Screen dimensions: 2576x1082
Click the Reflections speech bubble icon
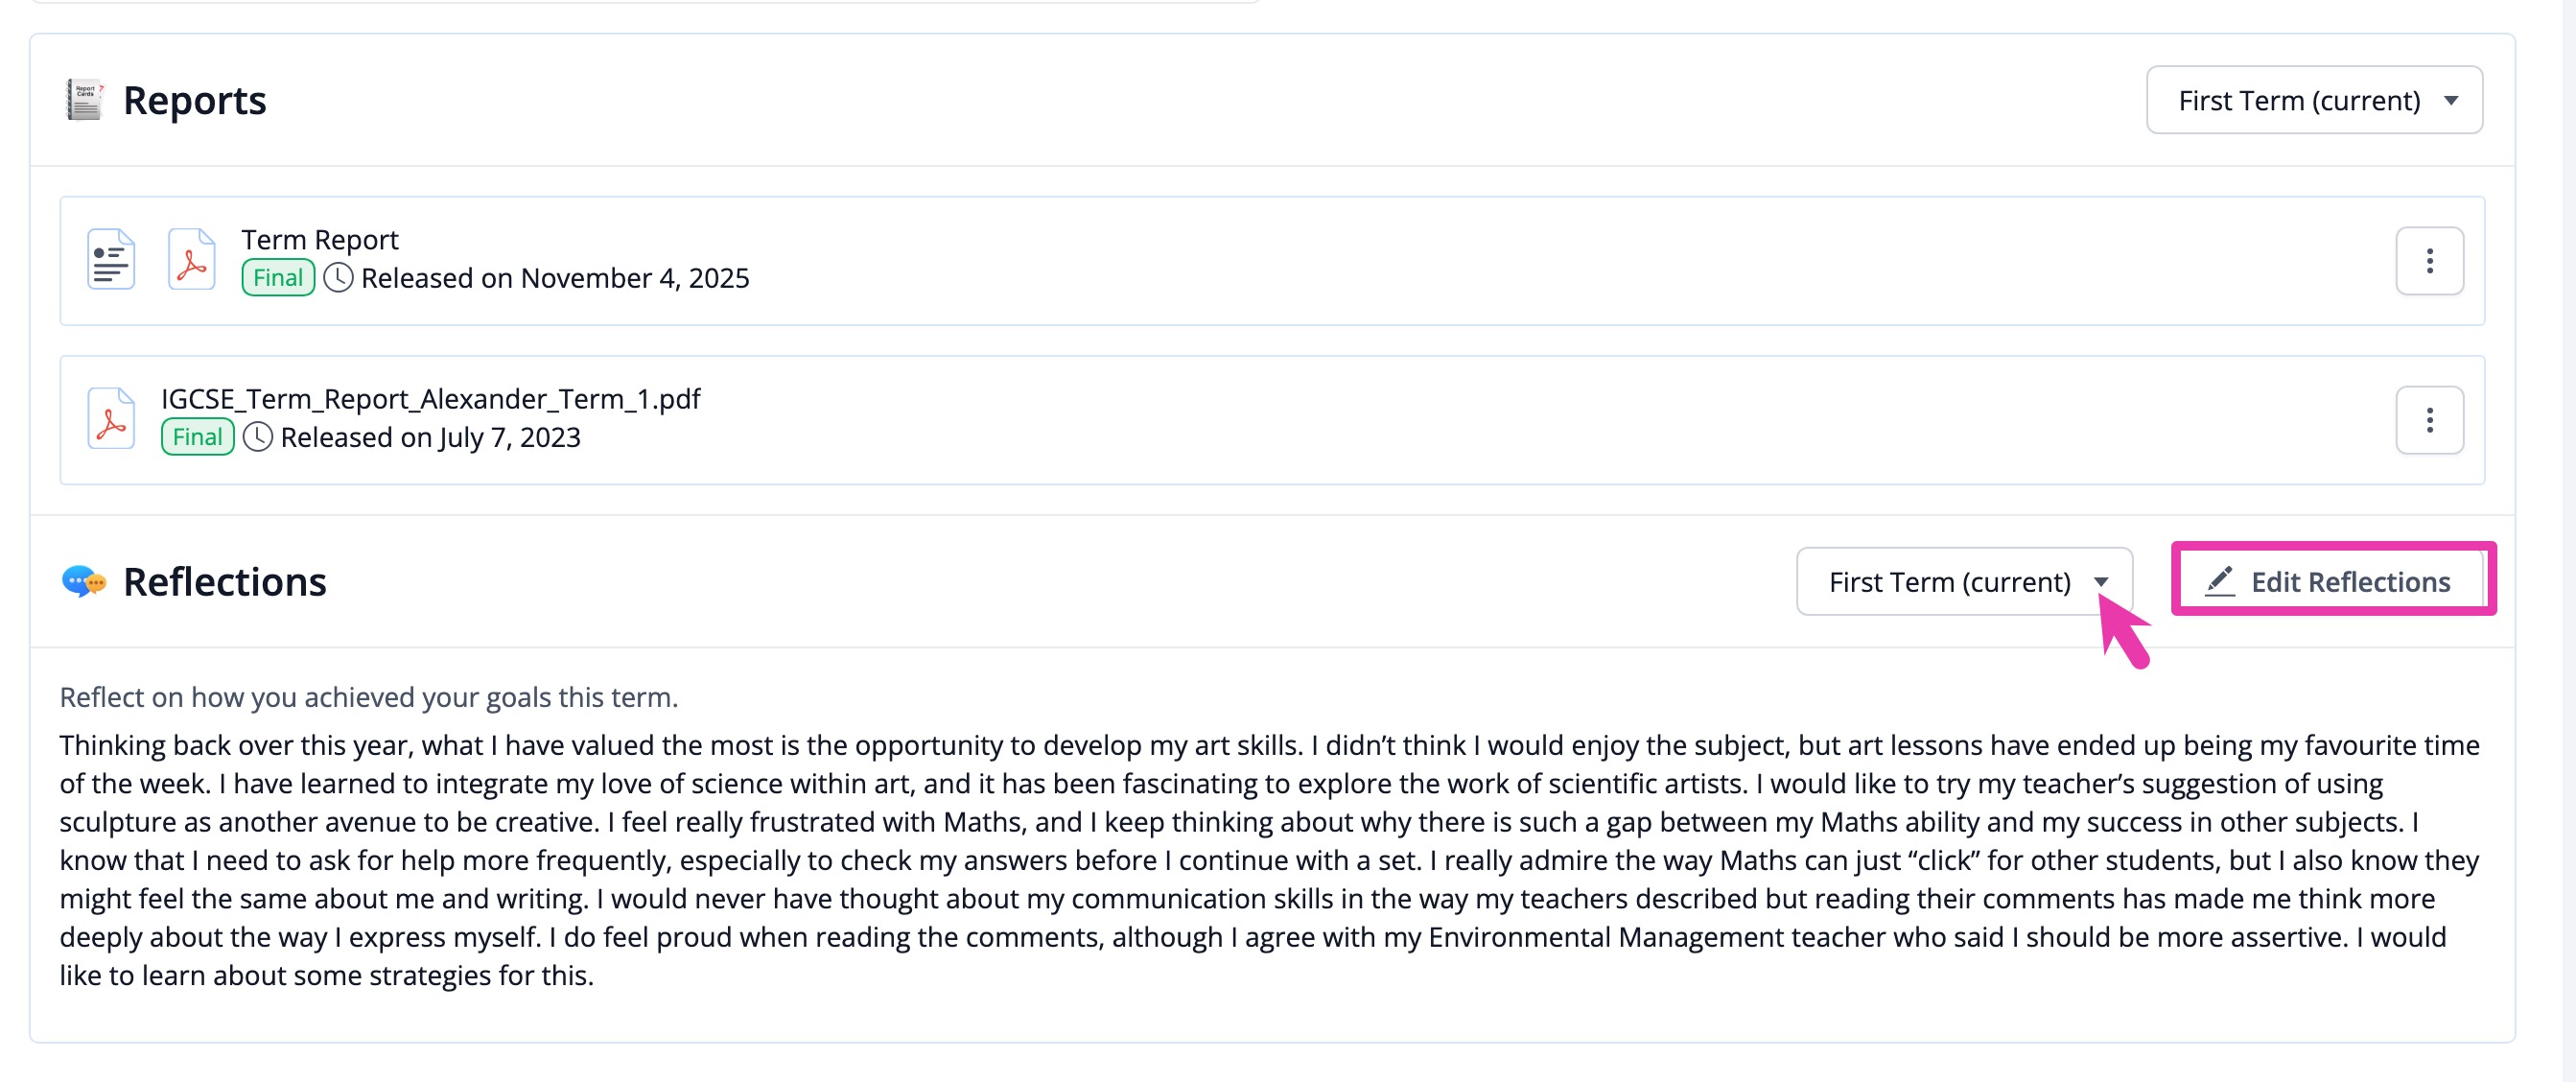coord(84,581)
